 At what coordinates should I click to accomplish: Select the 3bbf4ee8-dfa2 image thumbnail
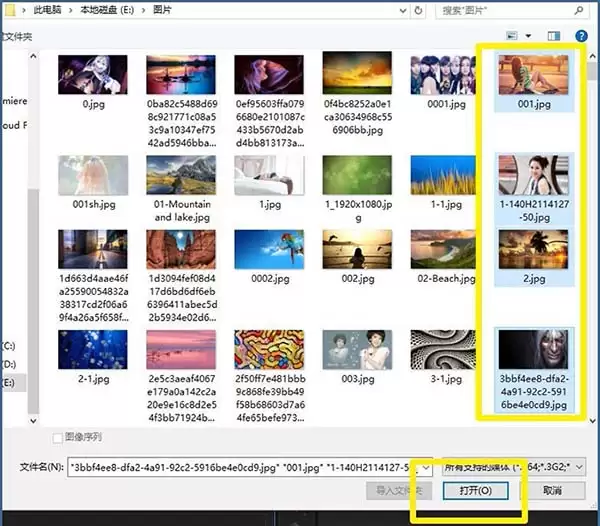533,350
